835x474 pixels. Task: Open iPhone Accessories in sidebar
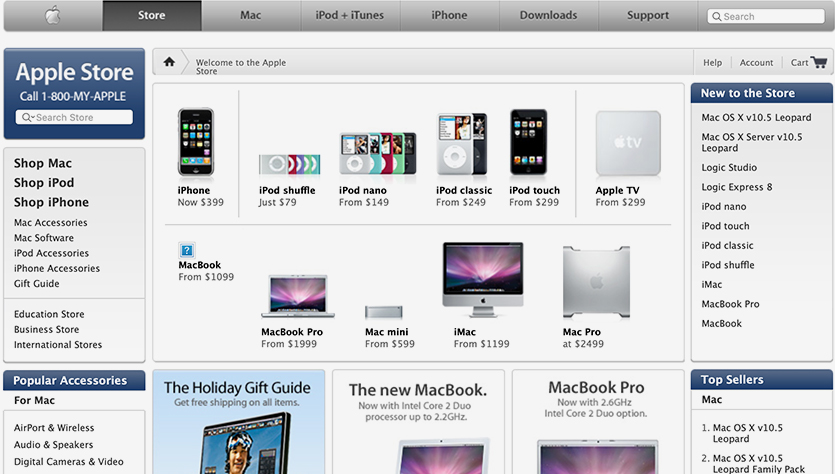[x=57, y=268]
